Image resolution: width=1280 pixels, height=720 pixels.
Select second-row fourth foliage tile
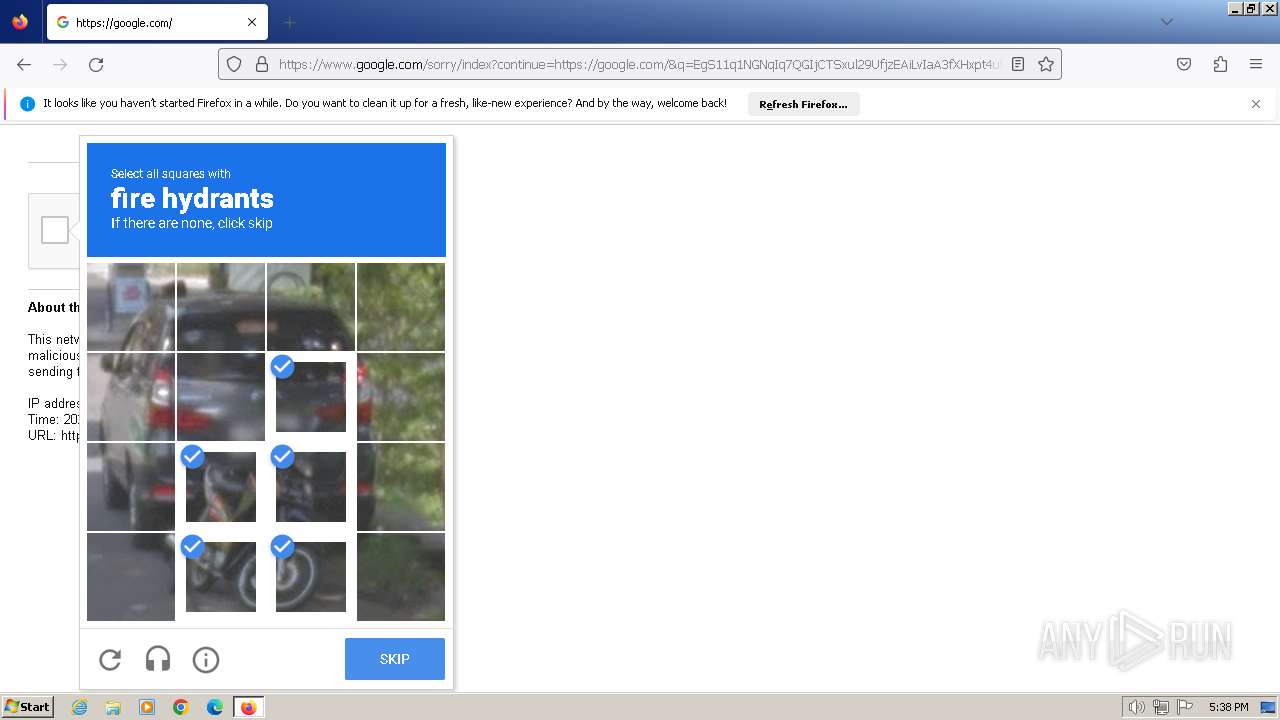pyautogui.click(x=401, y=397)
